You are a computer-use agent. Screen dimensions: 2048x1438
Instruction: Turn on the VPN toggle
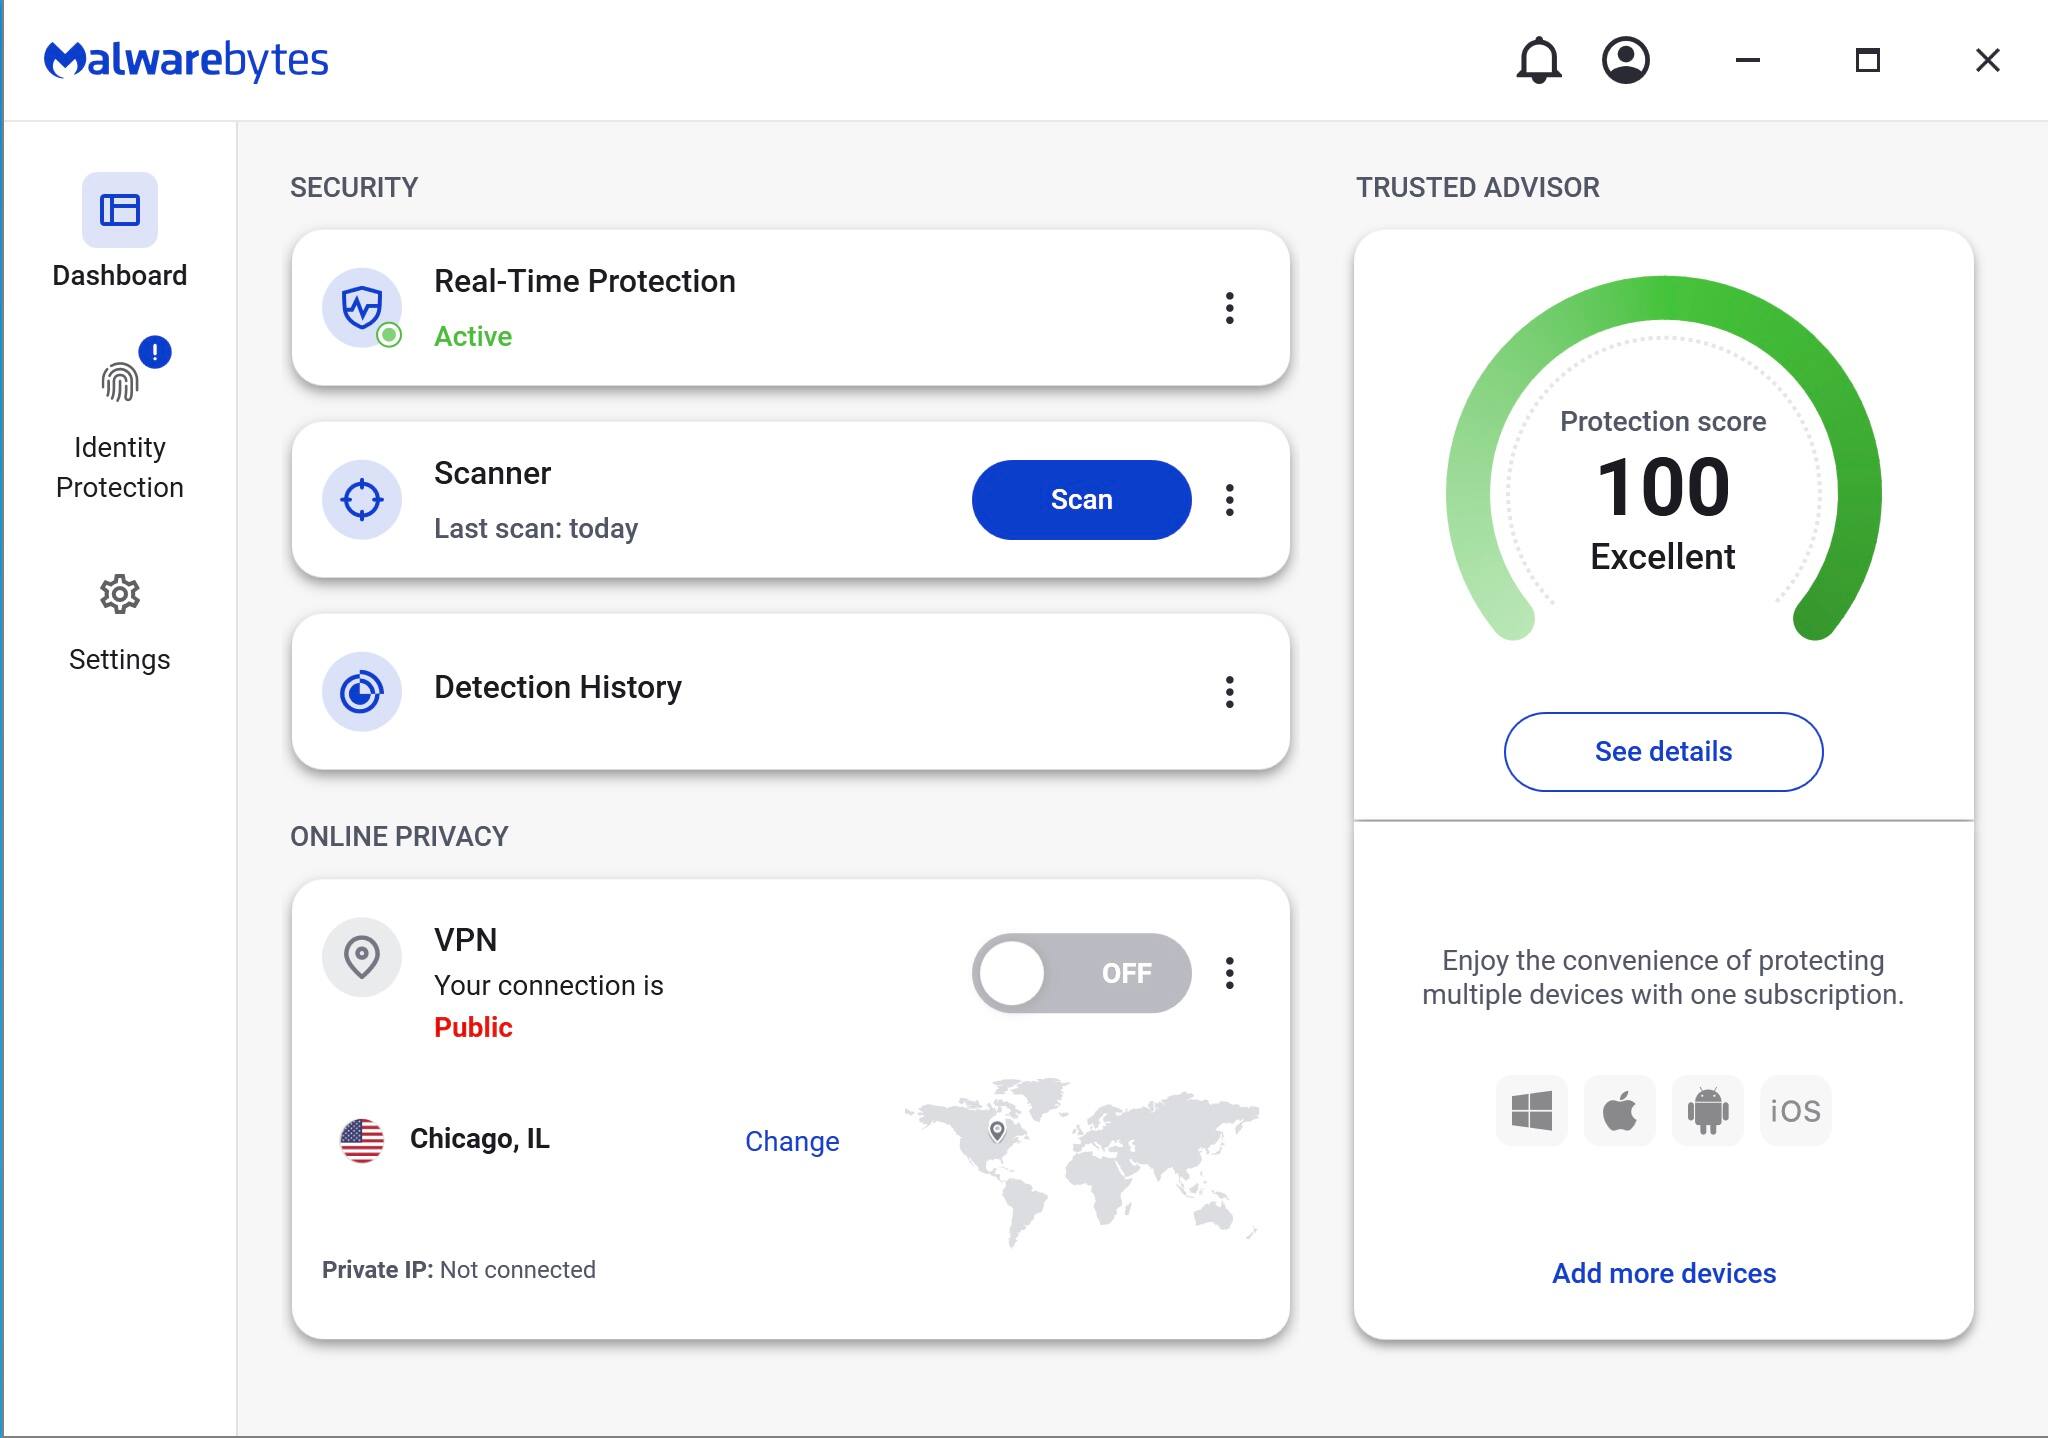click(x=1080, y=972)
